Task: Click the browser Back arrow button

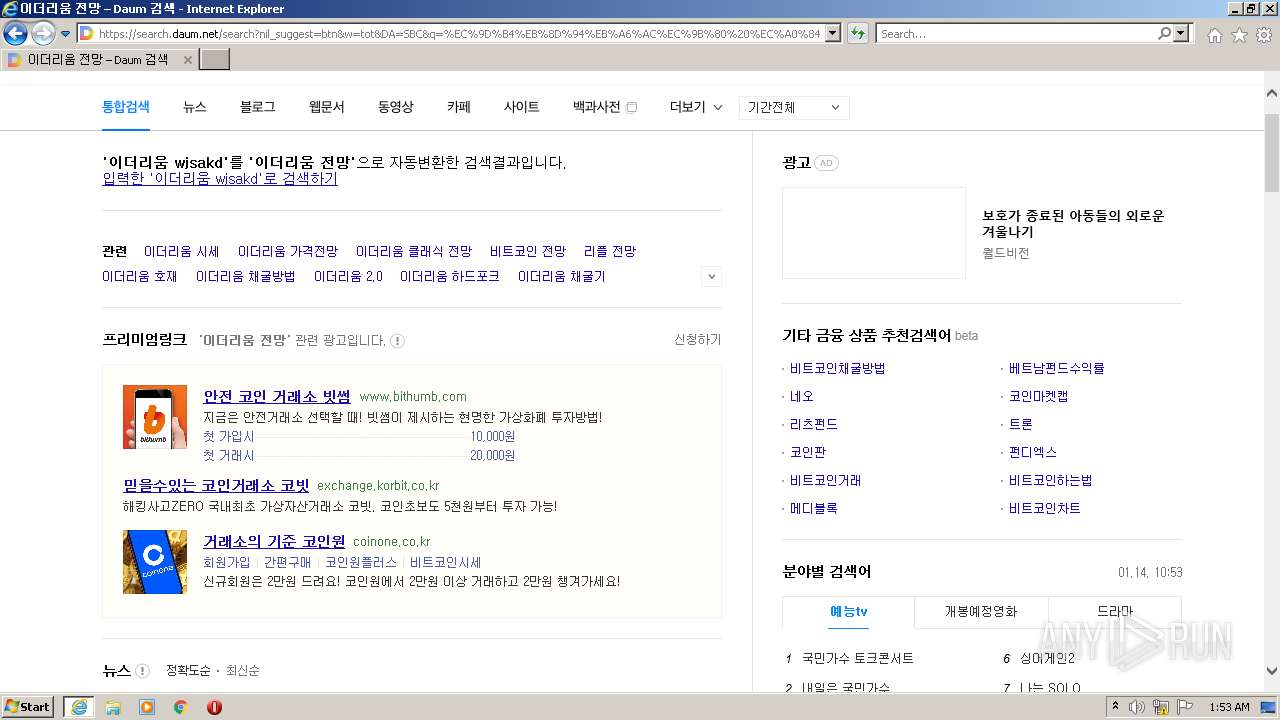Action: coord(14,34)
